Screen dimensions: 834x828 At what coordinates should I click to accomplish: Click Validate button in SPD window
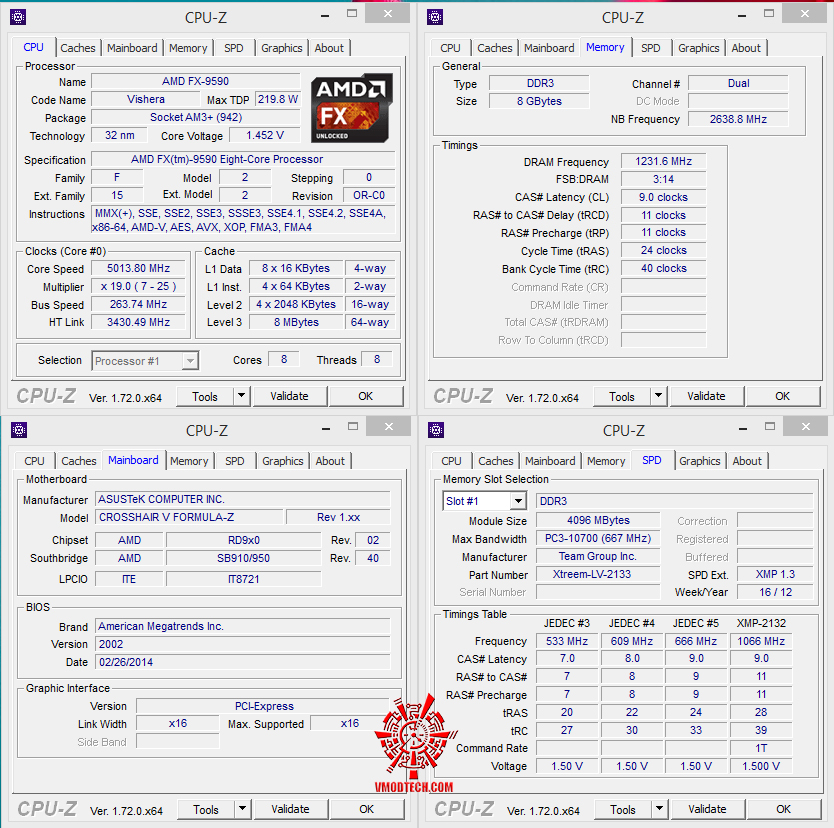(x=707, y=809)
